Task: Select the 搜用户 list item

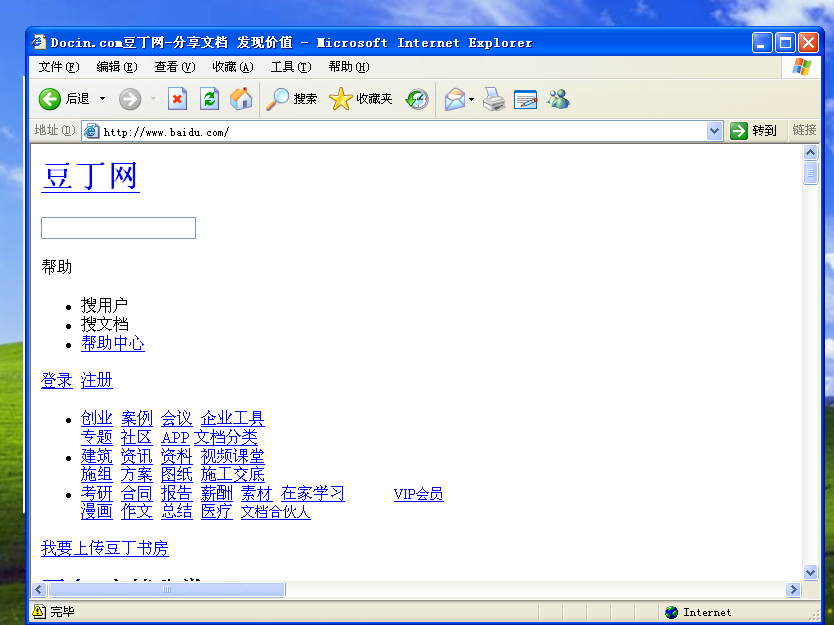Action: 104,305
